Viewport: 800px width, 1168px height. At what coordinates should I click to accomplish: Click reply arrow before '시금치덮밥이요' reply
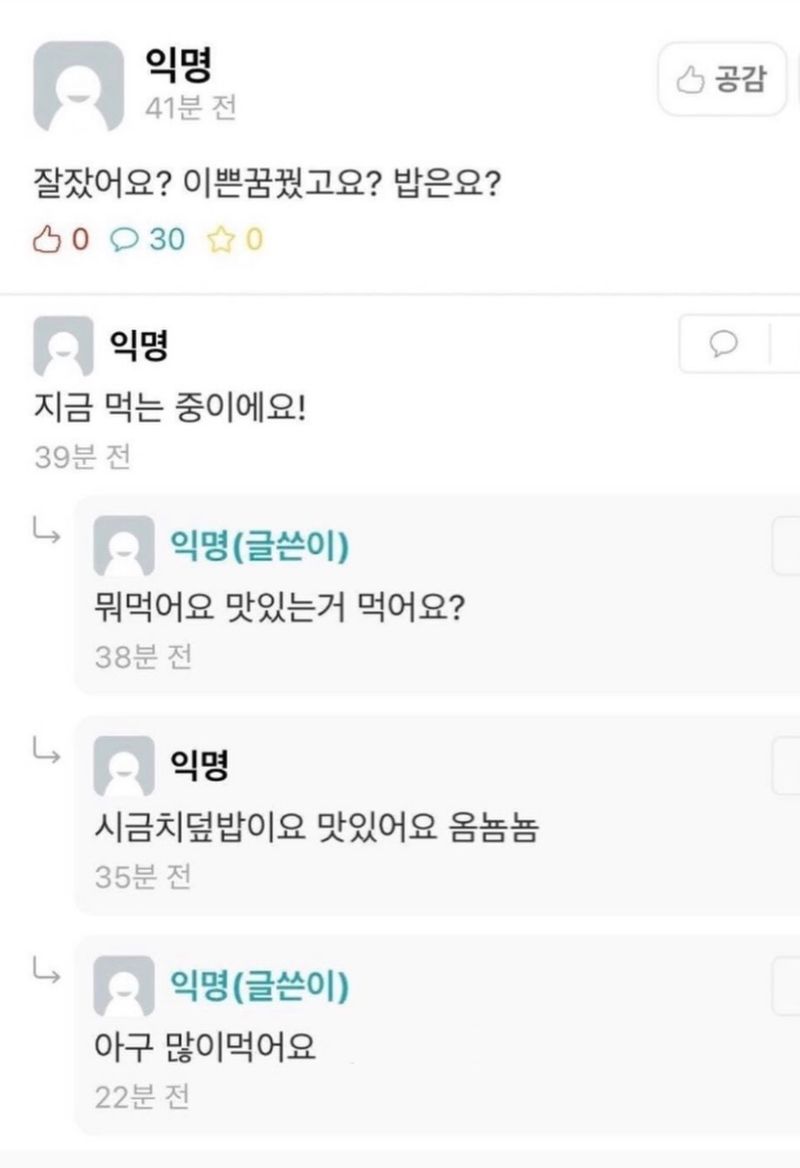click(x=46, y=752)
